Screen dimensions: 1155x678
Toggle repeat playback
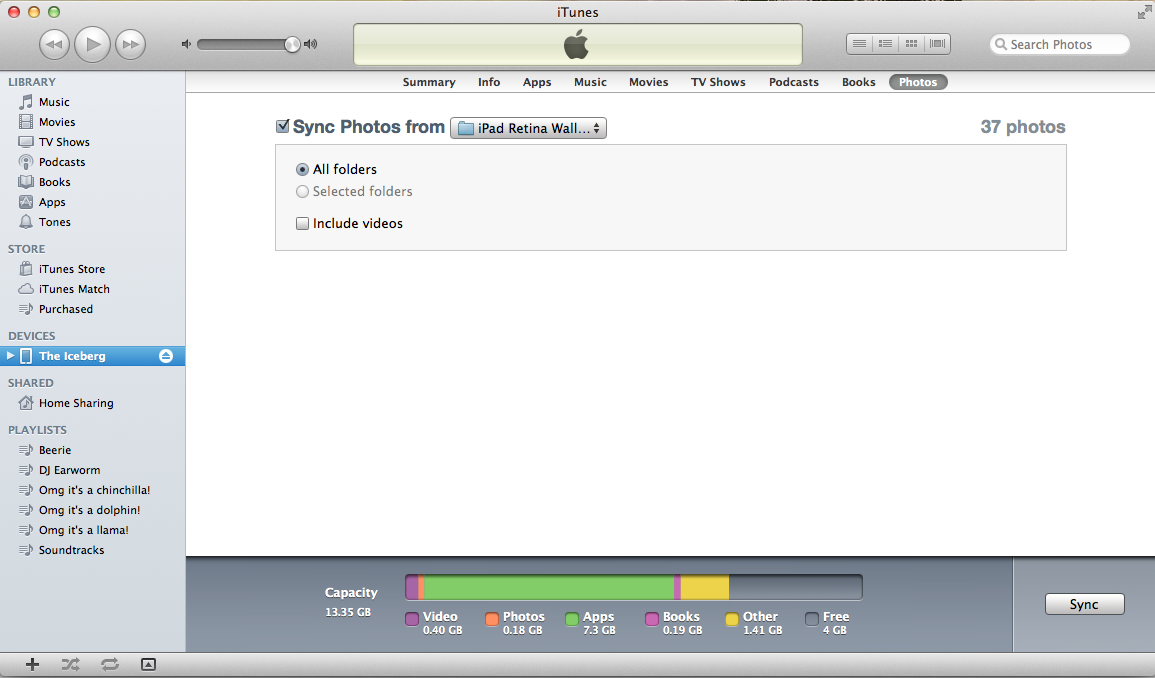pos(110,665)
